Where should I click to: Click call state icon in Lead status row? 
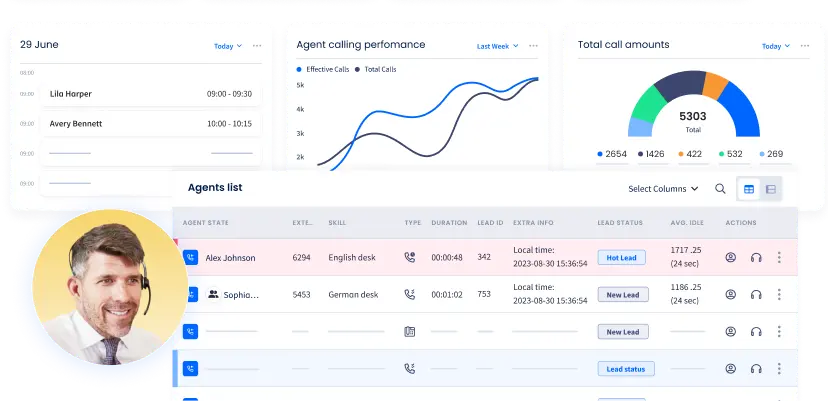[x=191, y=368]
